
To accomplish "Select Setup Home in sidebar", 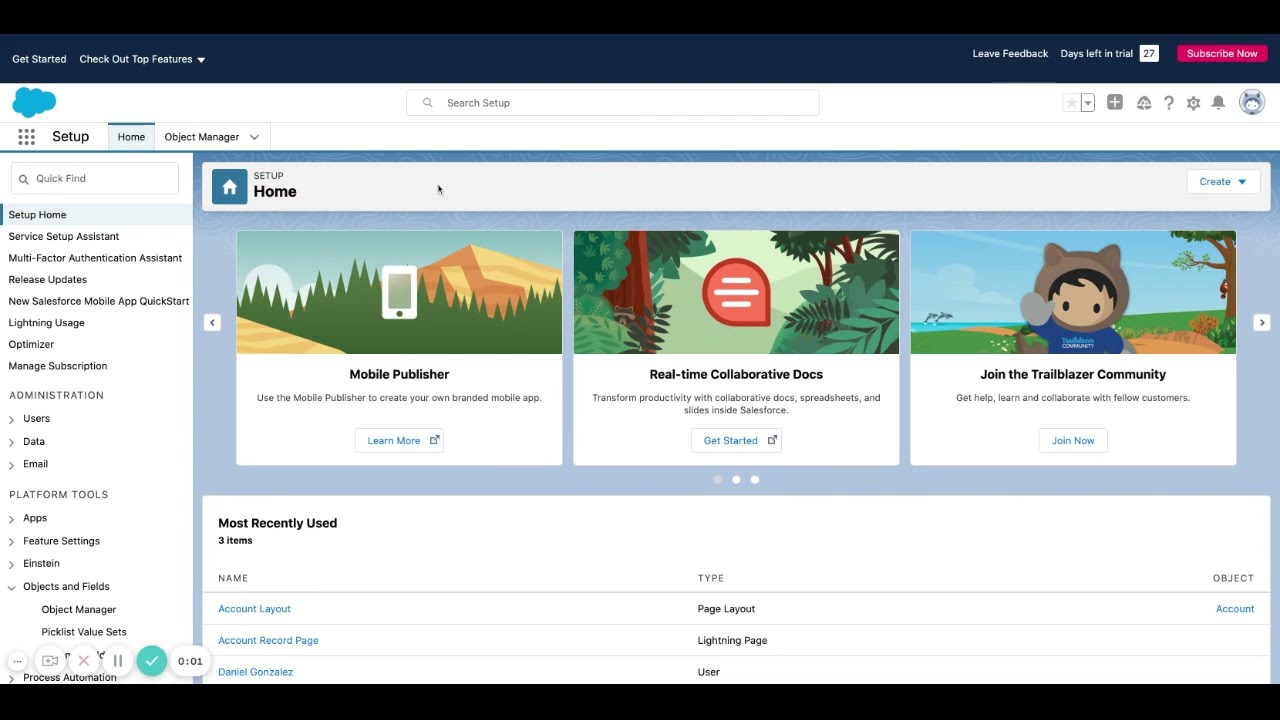I will (x=96, y=215).
